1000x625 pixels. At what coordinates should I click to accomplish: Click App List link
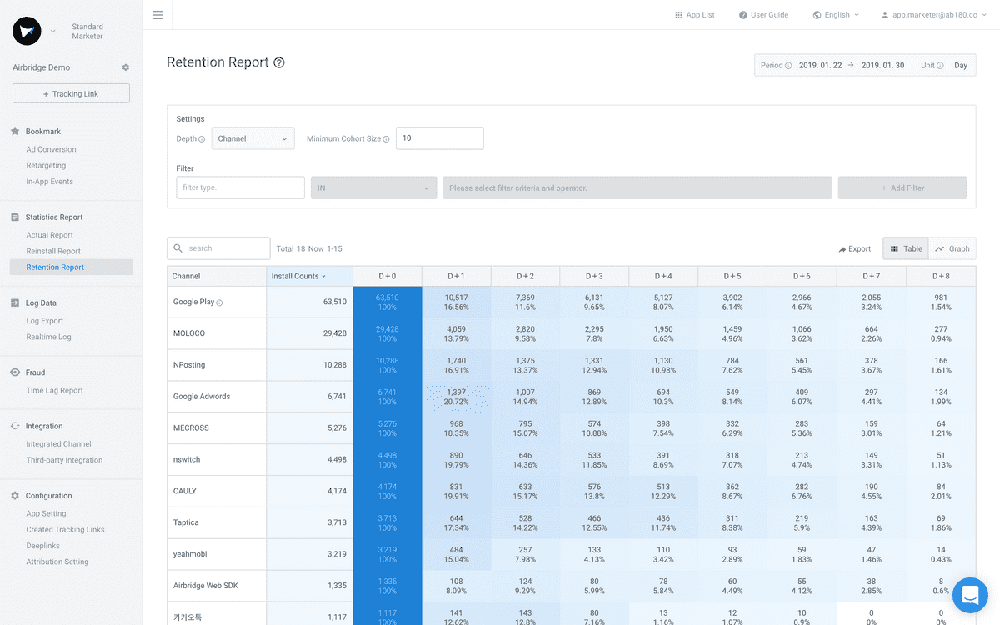[695, 15]
